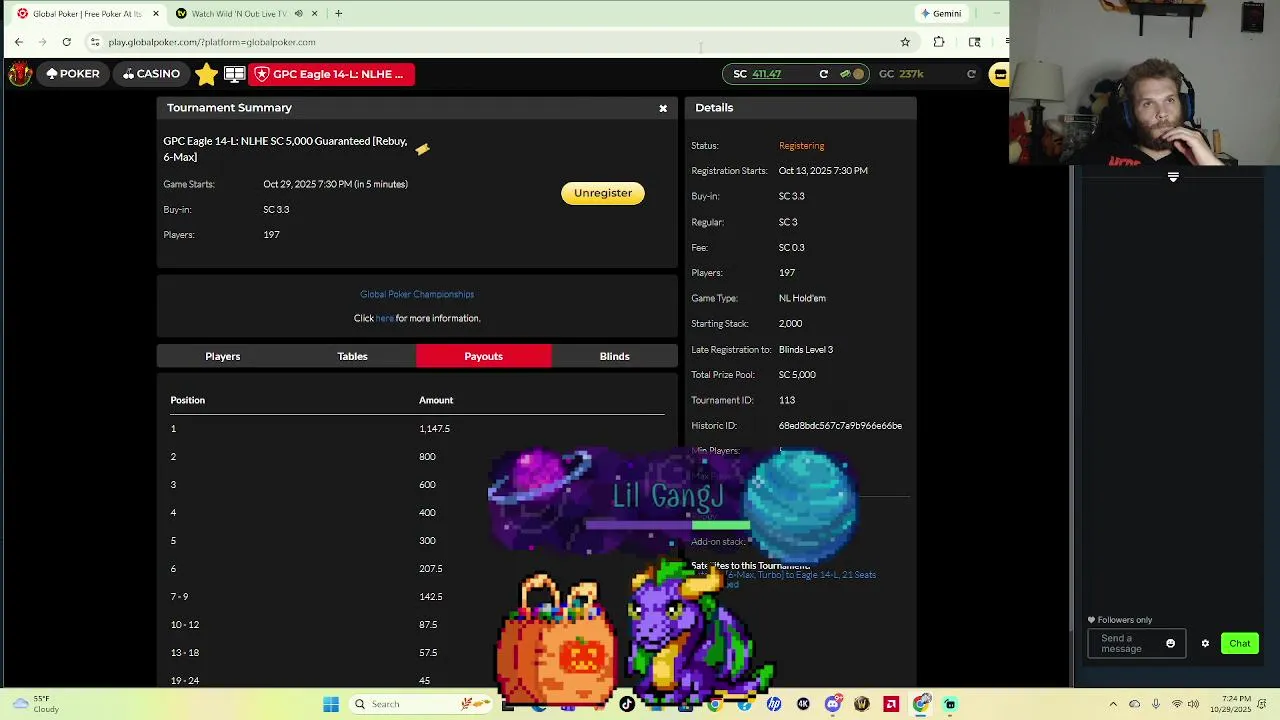Open the 4K app in taskbar
The image size is (1280, 720).
pos(803,704)
